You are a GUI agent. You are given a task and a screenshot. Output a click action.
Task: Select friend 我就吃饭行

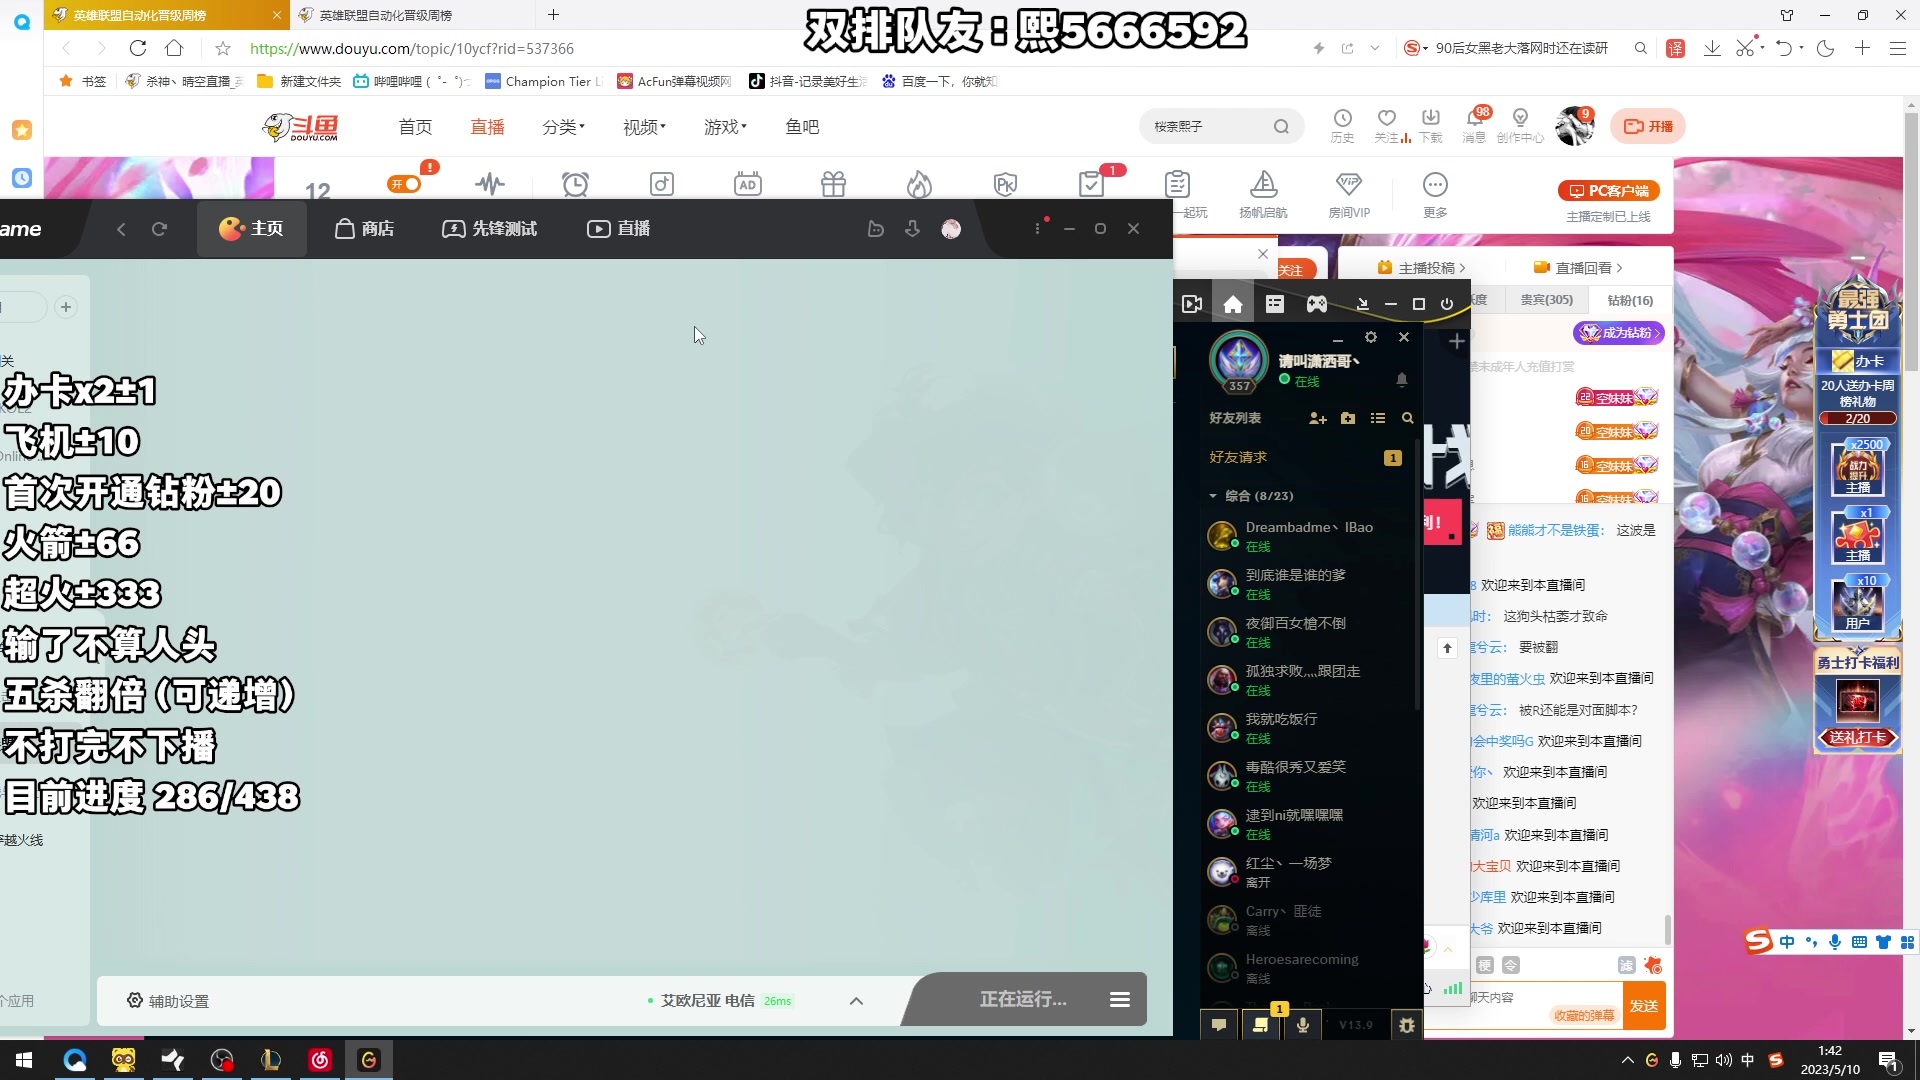[x=1308, y=728]
